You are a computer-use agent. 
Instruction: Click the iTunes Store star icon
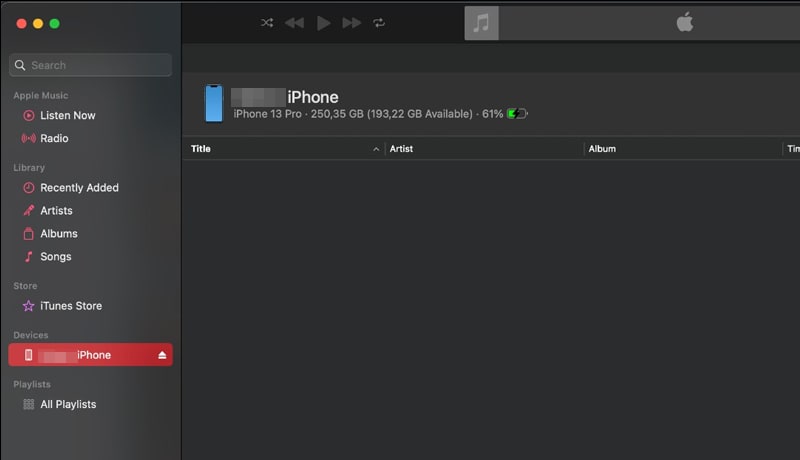(x=29, y=306)
